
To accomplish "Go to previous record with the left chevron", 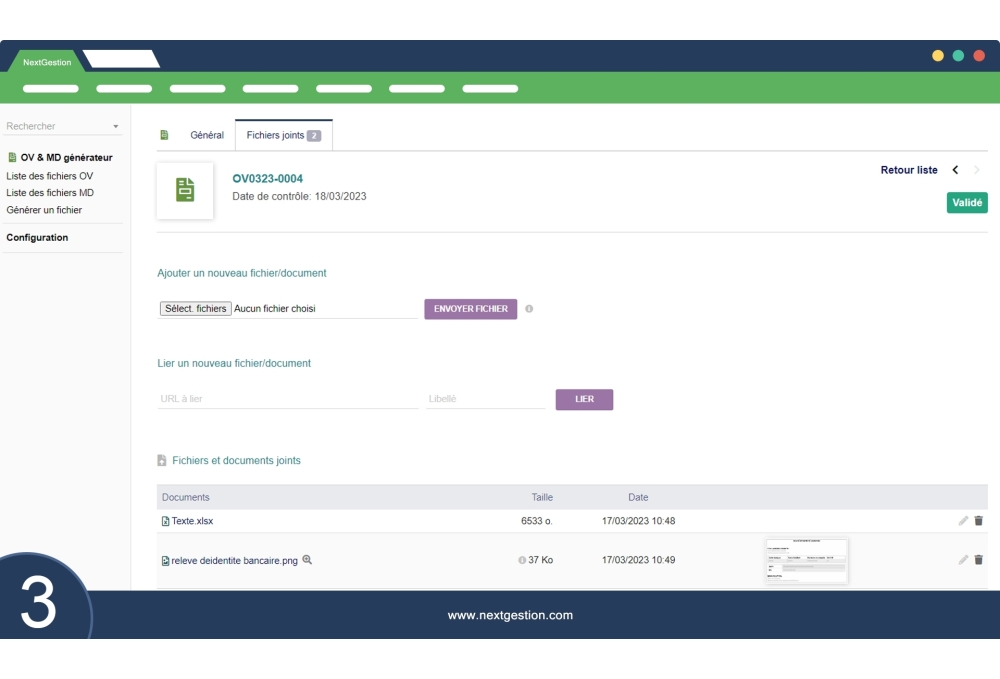I will (955, 170).
